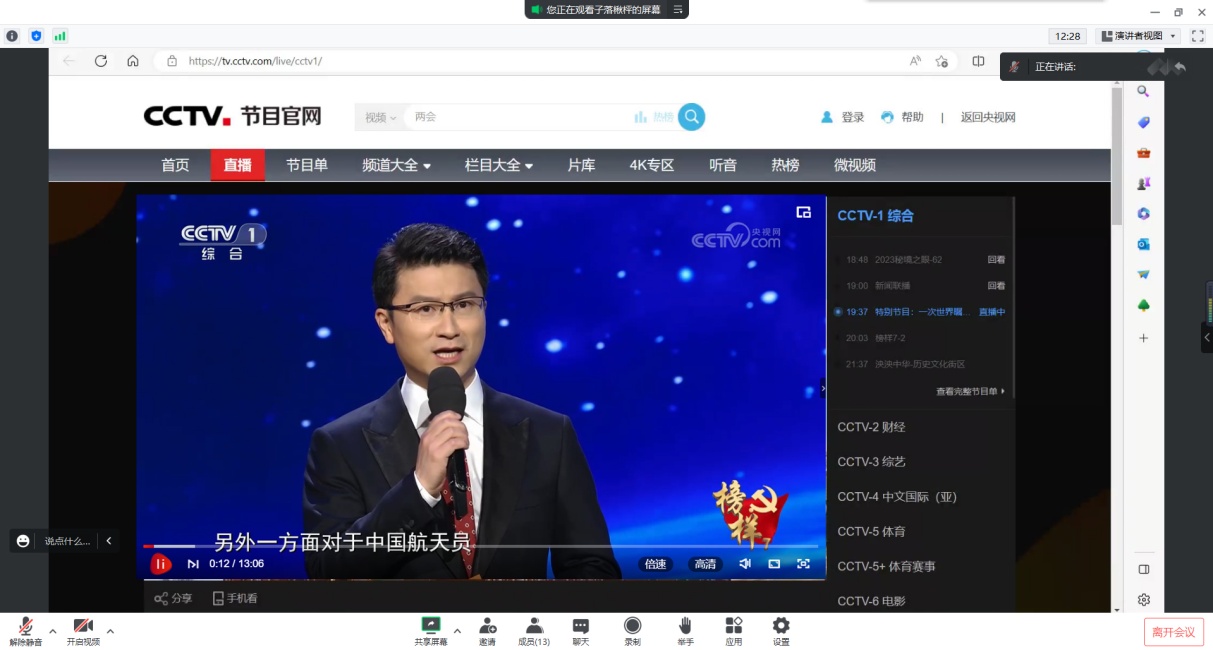Open Outlook icon in browser sidebar
1213x650 pixels.
tap(1143, 244)
